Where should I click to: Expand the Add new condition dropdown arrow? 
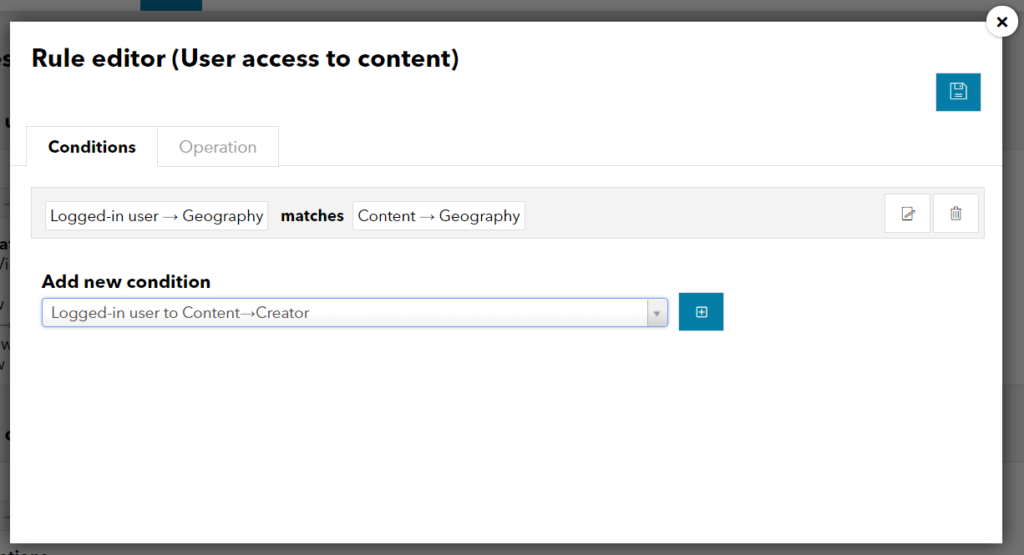(657, 313)
